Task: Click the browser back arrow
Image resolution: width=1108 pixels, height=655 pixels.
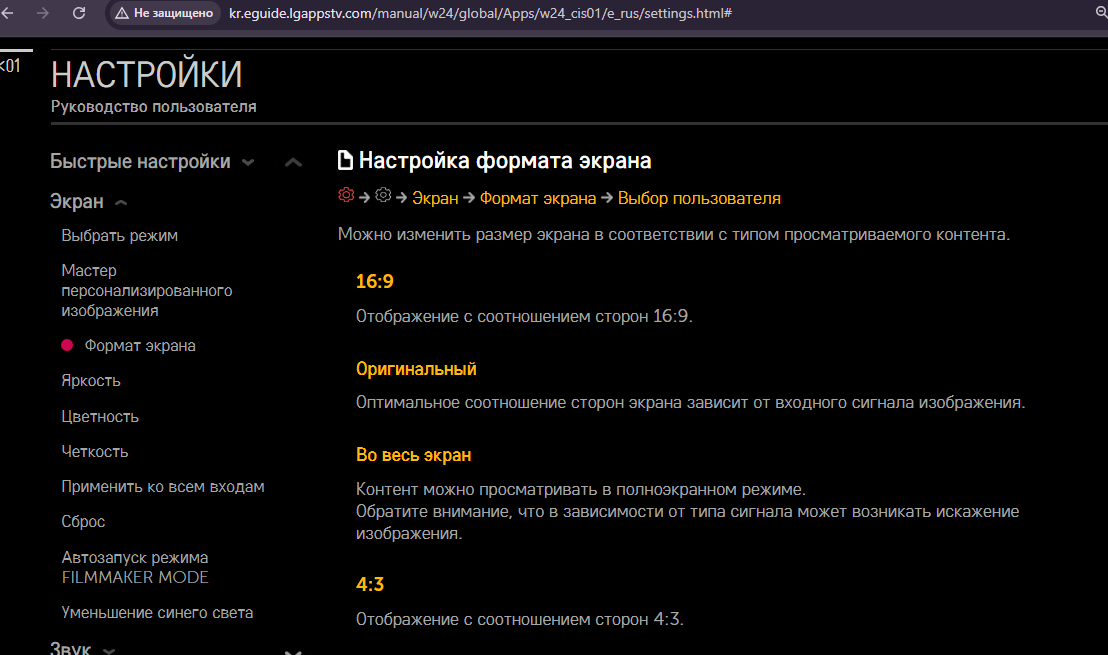Action: click(x=8, y=14)
